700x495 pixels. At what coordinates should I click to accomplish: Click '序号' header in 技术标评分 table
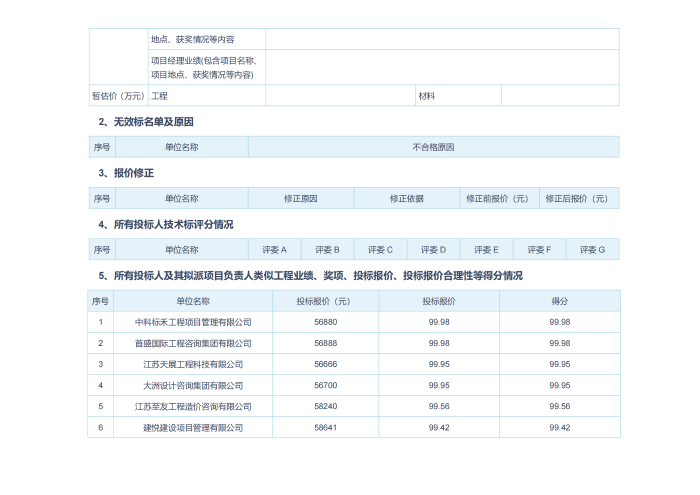pyautogui.click(x=102, y=250)
